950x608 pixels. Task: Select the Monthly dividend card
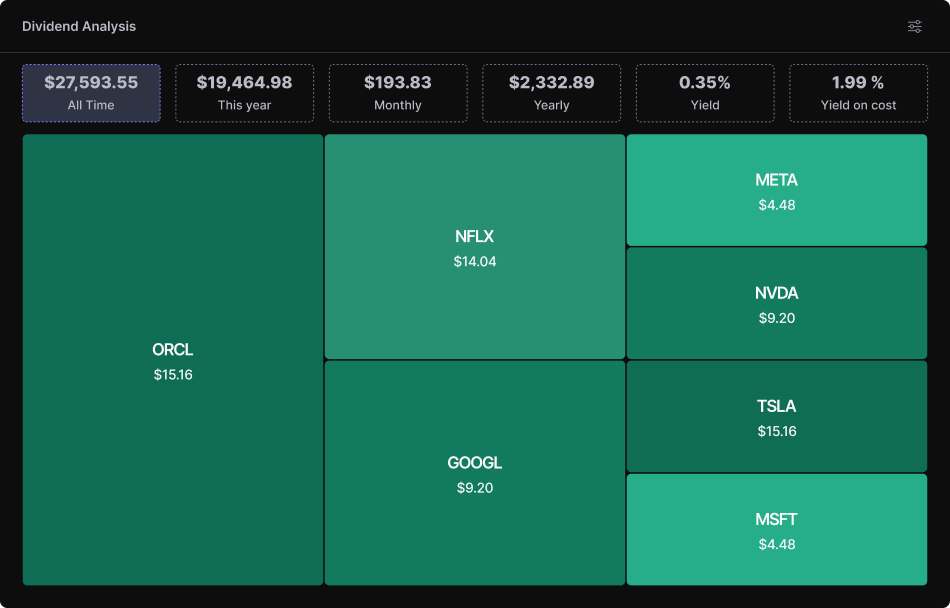tap(398, 94)
